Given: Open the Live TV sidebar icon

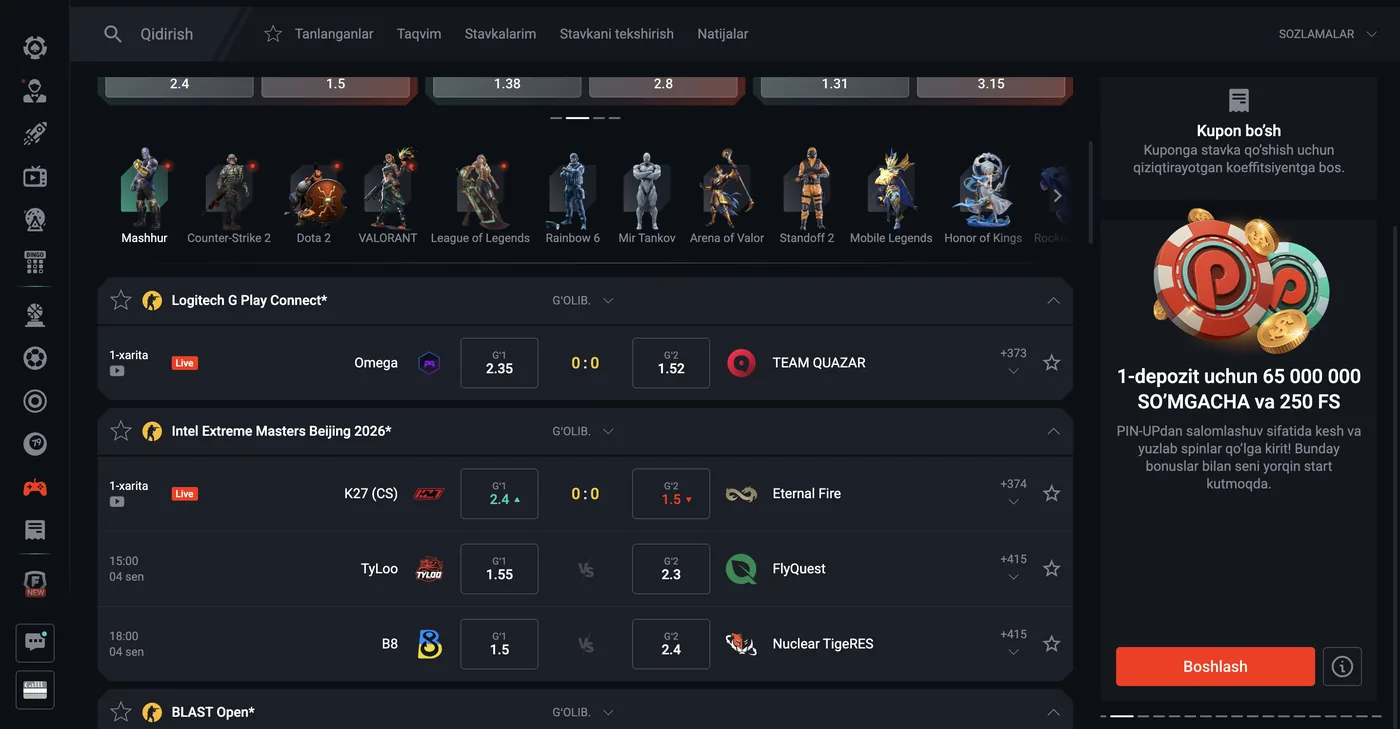Looking at the screenshot, I should pyautogui.click(x=35, y=178).
